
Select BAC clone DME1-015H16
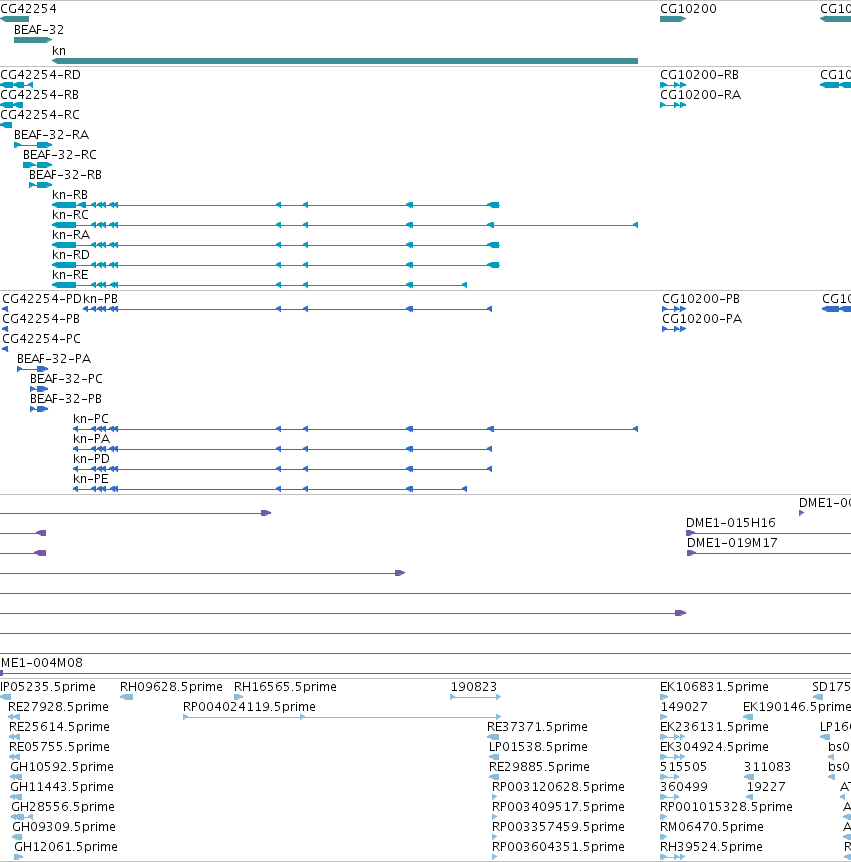[x=731, y=523]
